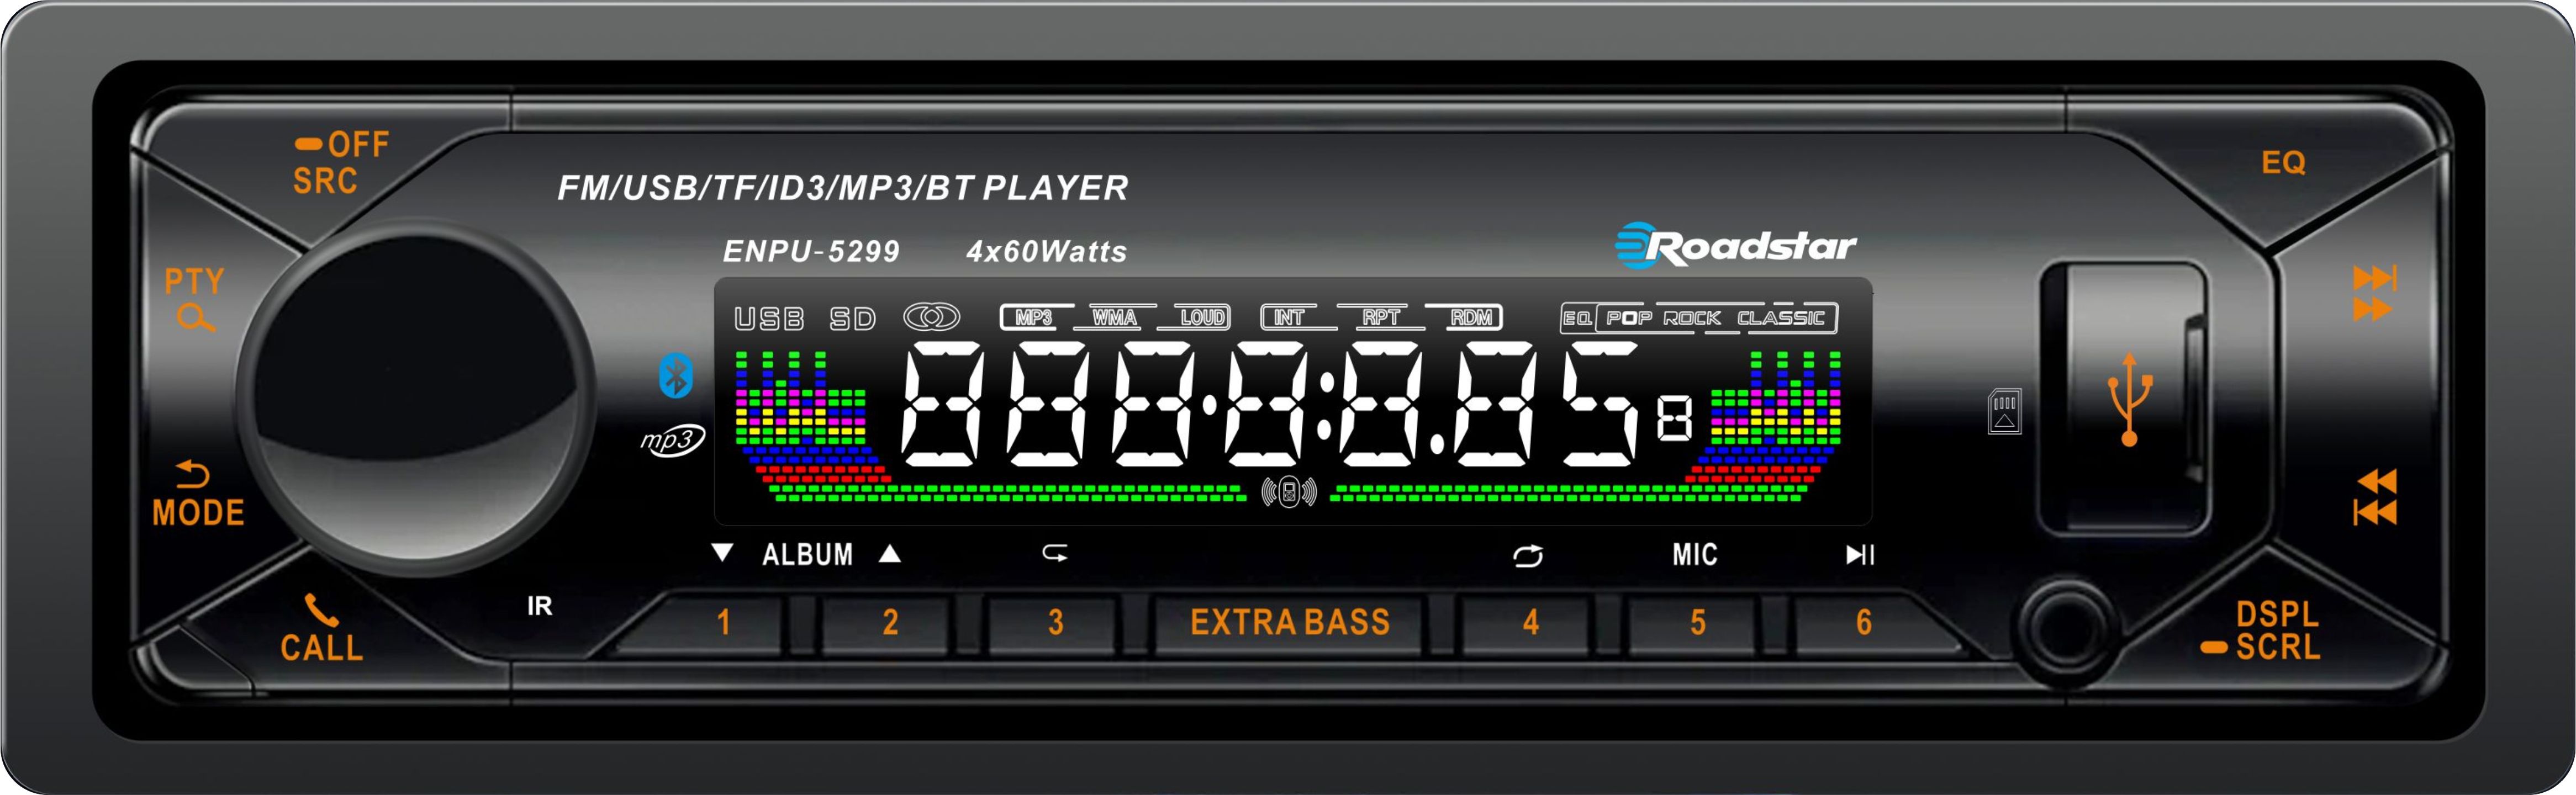Tap the blue Bluetooth indicator icon
This screenshot has width=2576, height=795.
point(676,376)
